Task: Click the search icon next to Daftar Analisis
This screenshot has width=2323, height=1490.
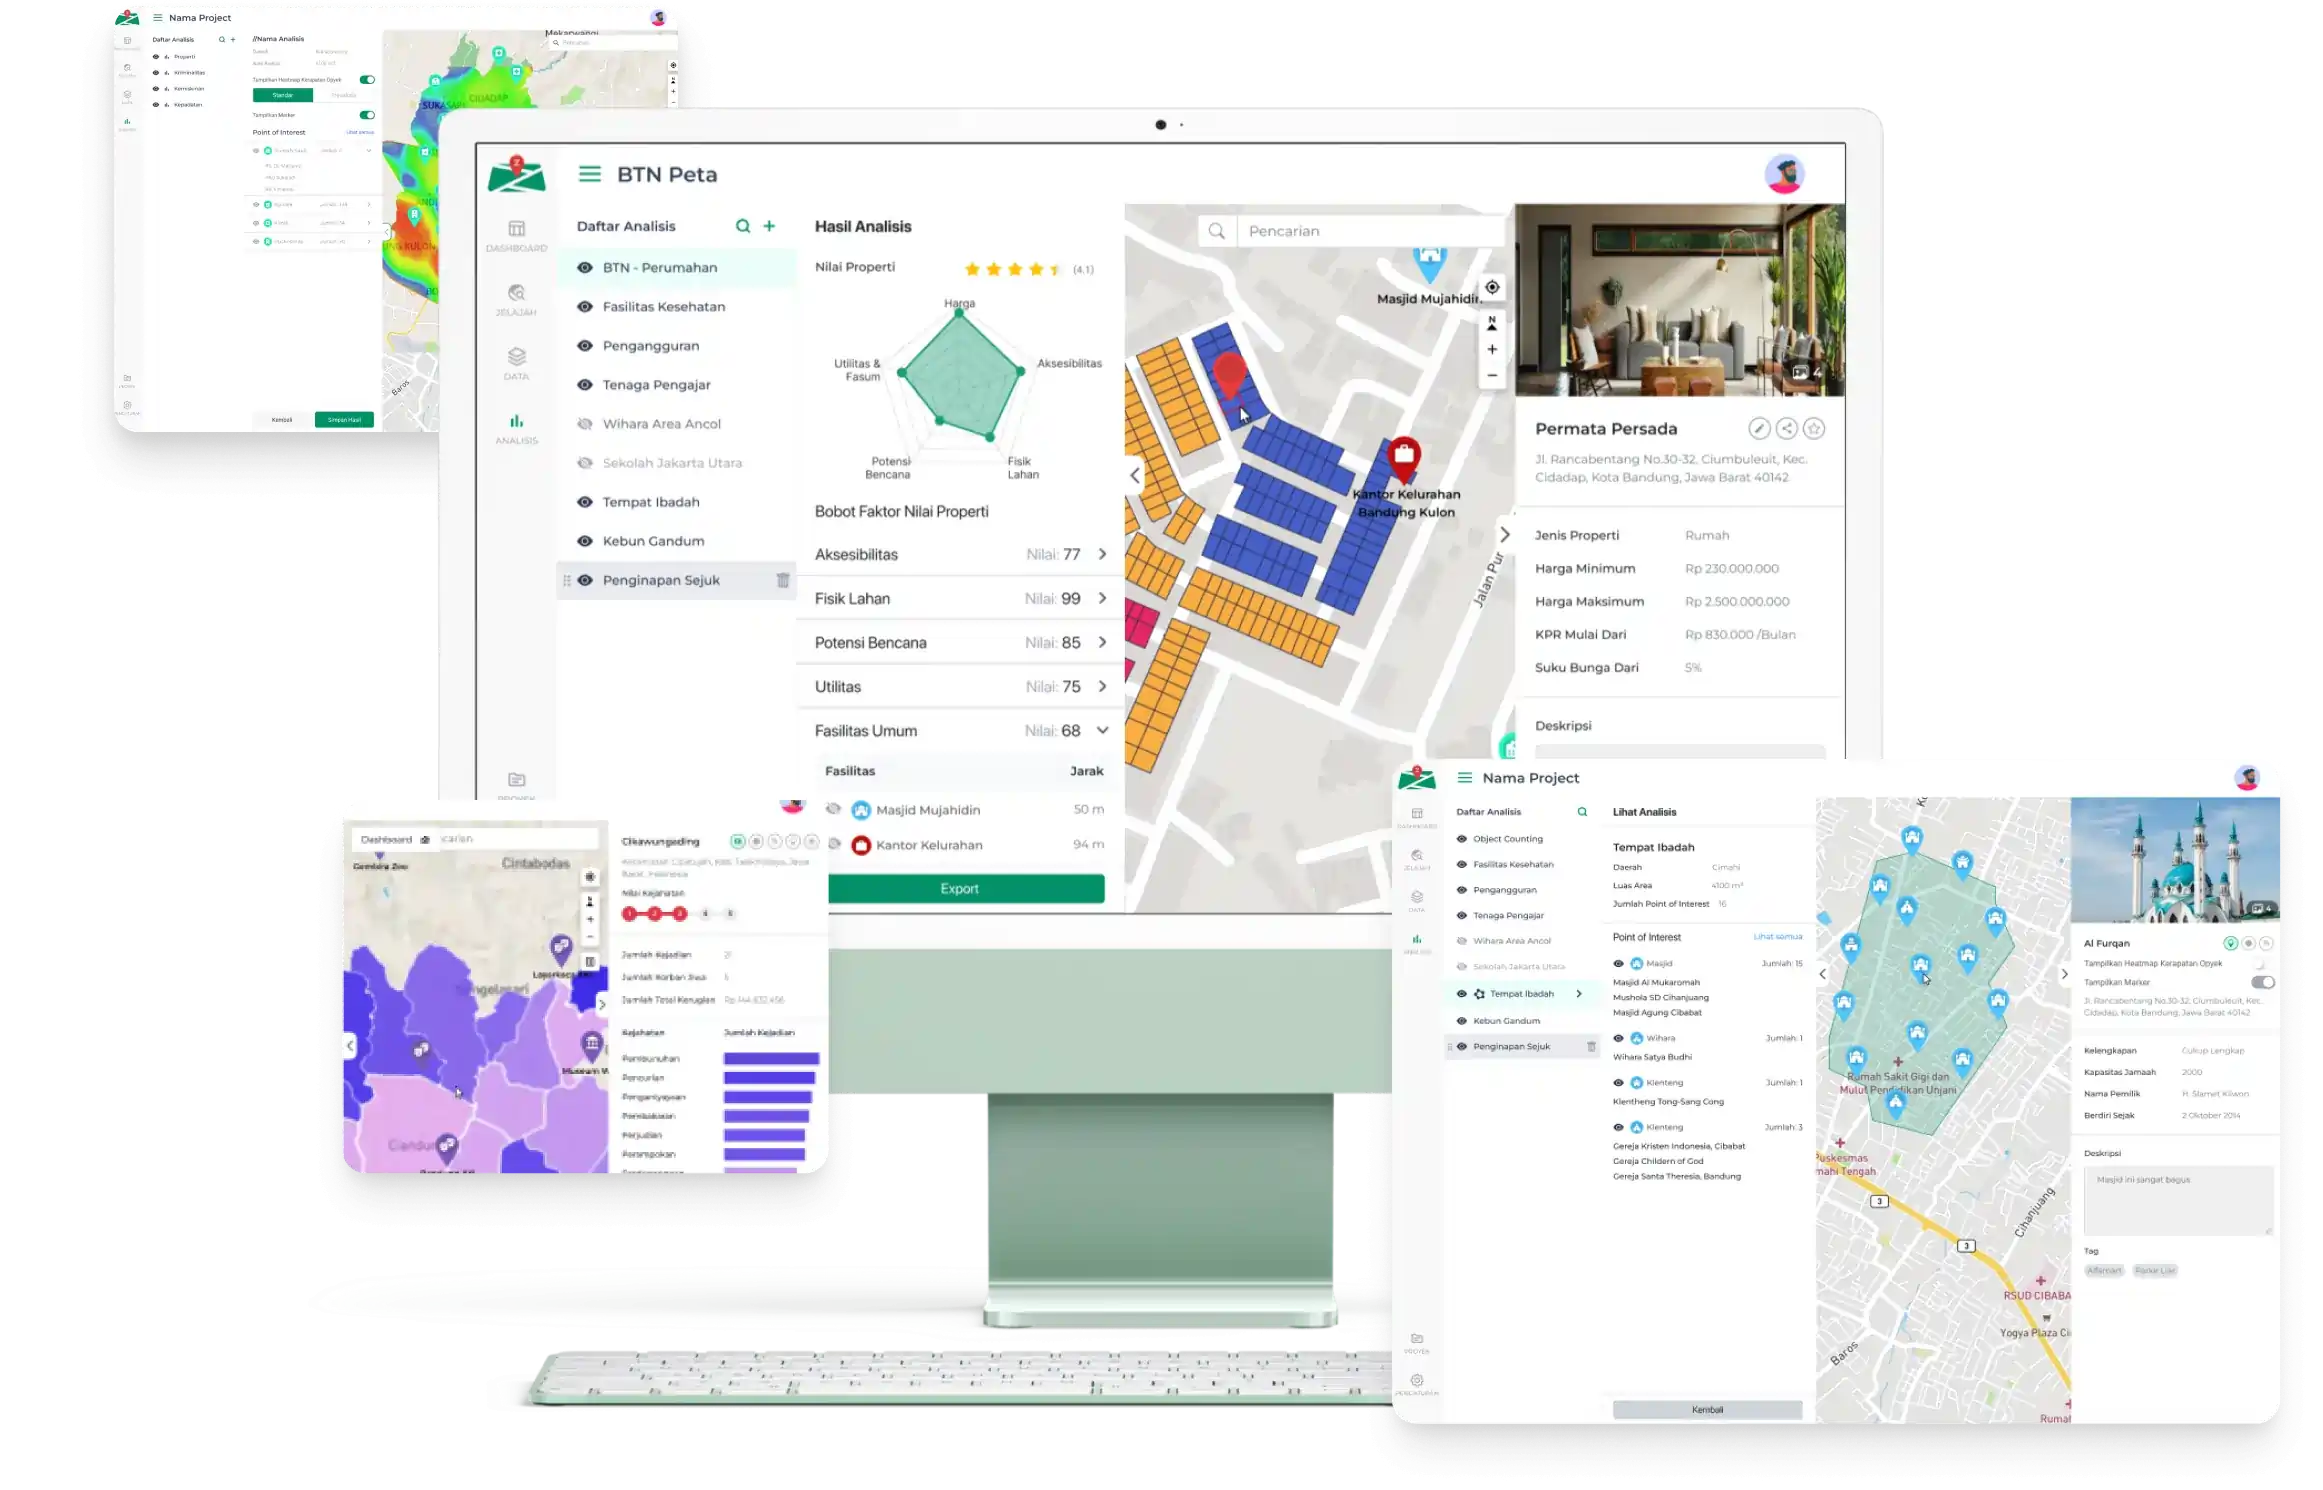Action: pyautogui.click(x=743, y=226)
